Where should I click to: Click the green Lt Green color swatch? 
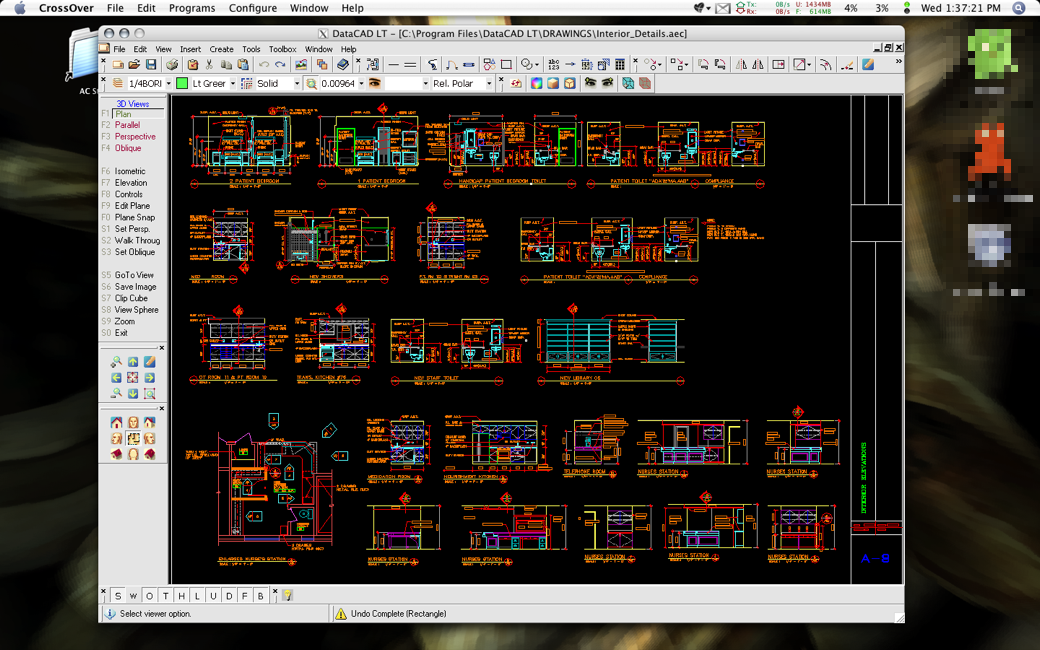click(182, 84)
